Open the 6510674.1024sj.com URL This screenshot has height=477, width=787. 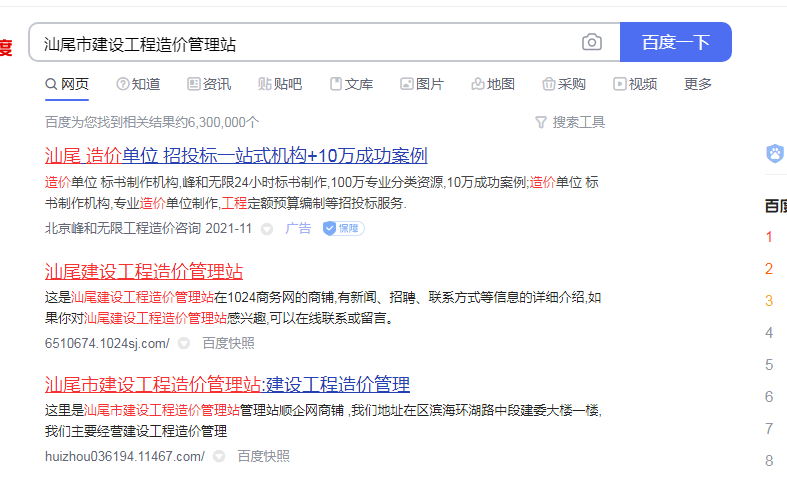[107, 343]
